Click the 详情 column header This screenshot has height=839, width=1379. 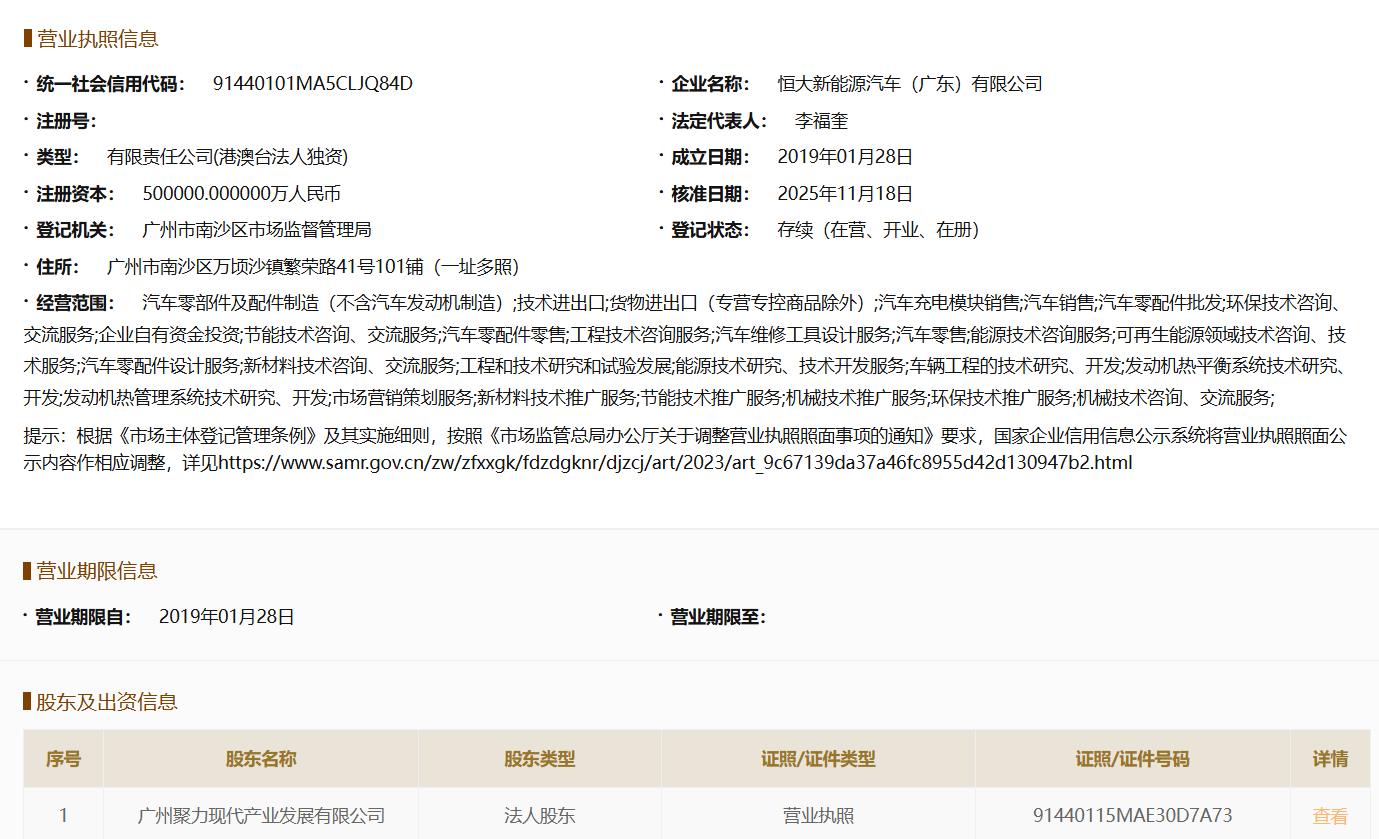pyautogui.click(x=1330, y=759)
